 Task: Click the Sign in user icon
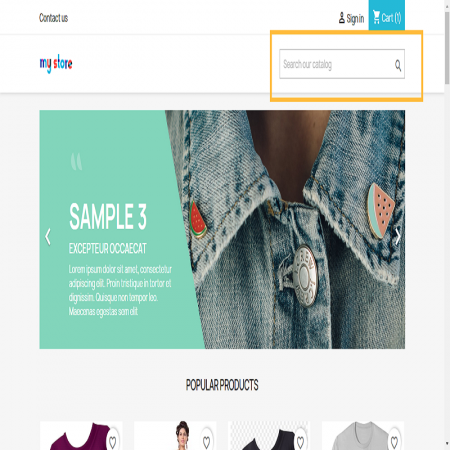pos(342,18)
